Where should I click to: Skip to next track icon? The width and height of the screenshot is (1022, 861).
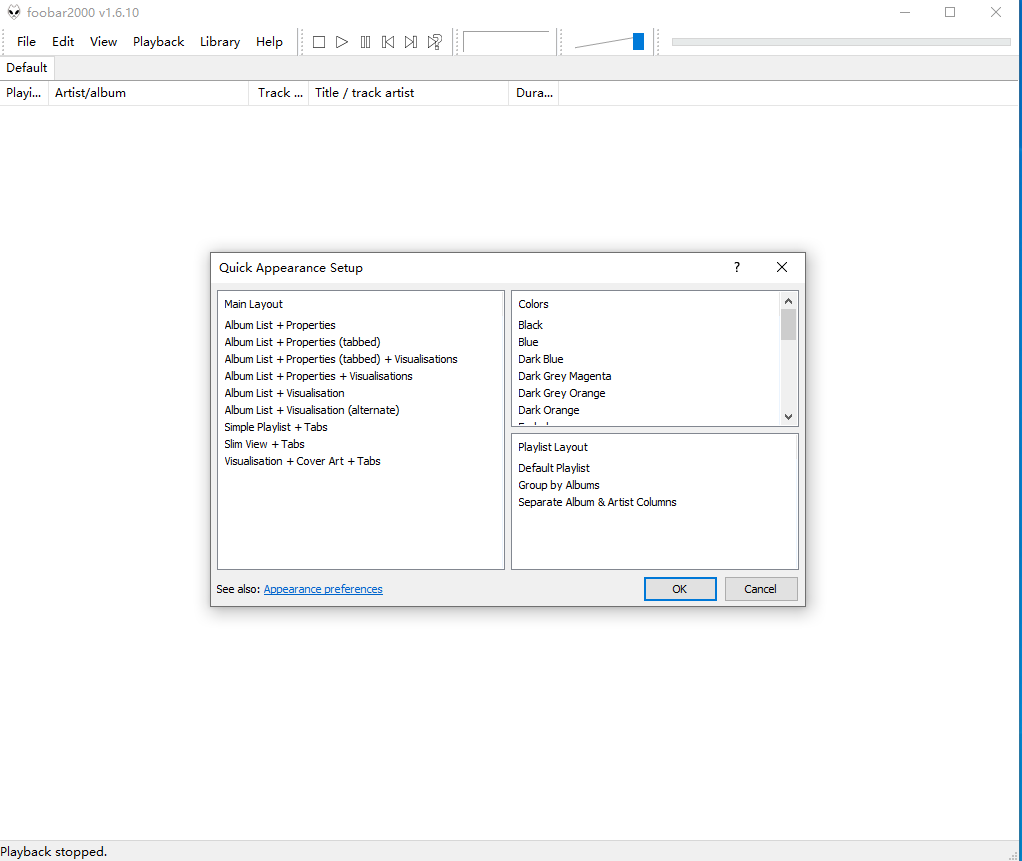[411, 41]
